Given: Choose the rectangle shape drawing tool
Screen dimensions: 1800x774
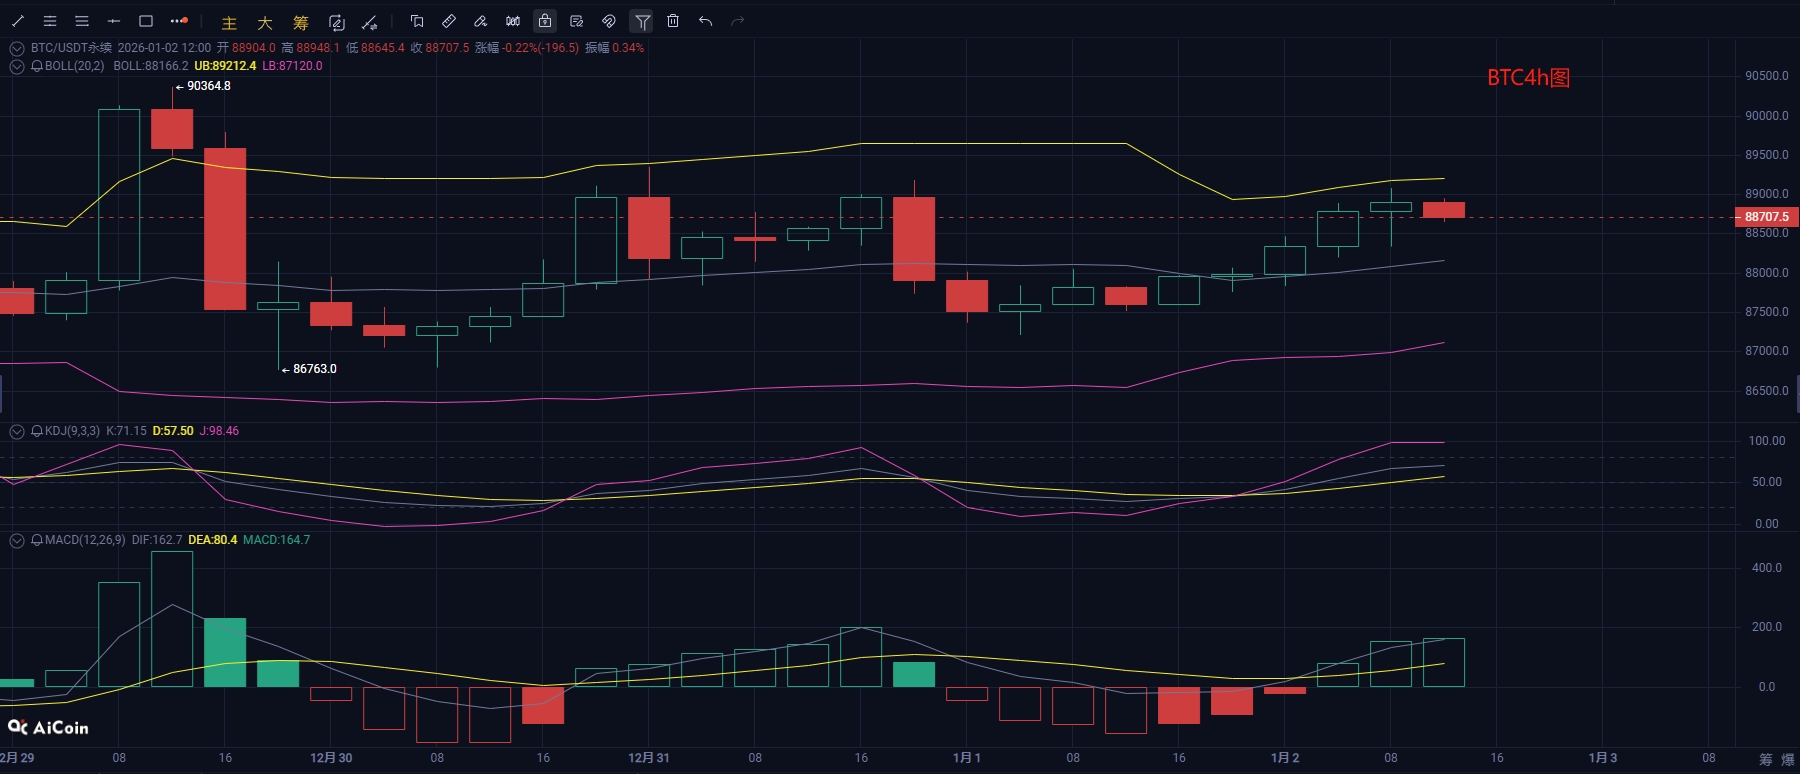Looking at the screenshot, I should pos(146,21).
